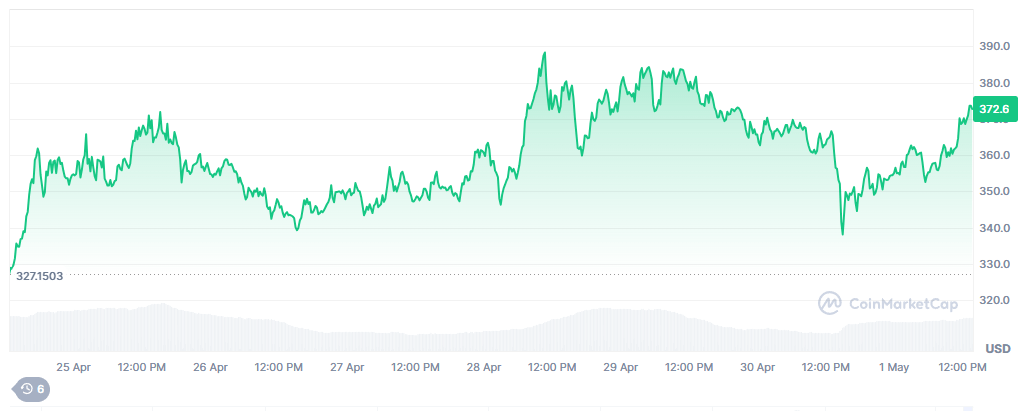Click the 327.1503 opening price label
The image size is (1020, 411).
(39, 275)
